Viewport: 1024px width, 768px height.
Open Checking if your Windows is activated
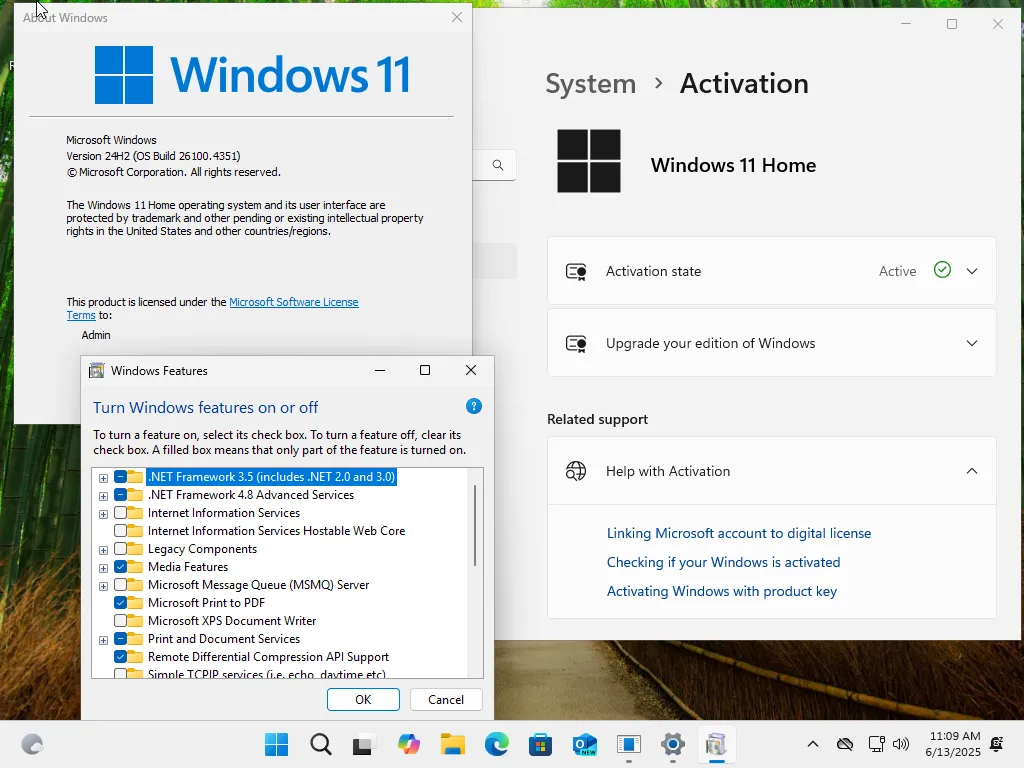coord(723,562)
